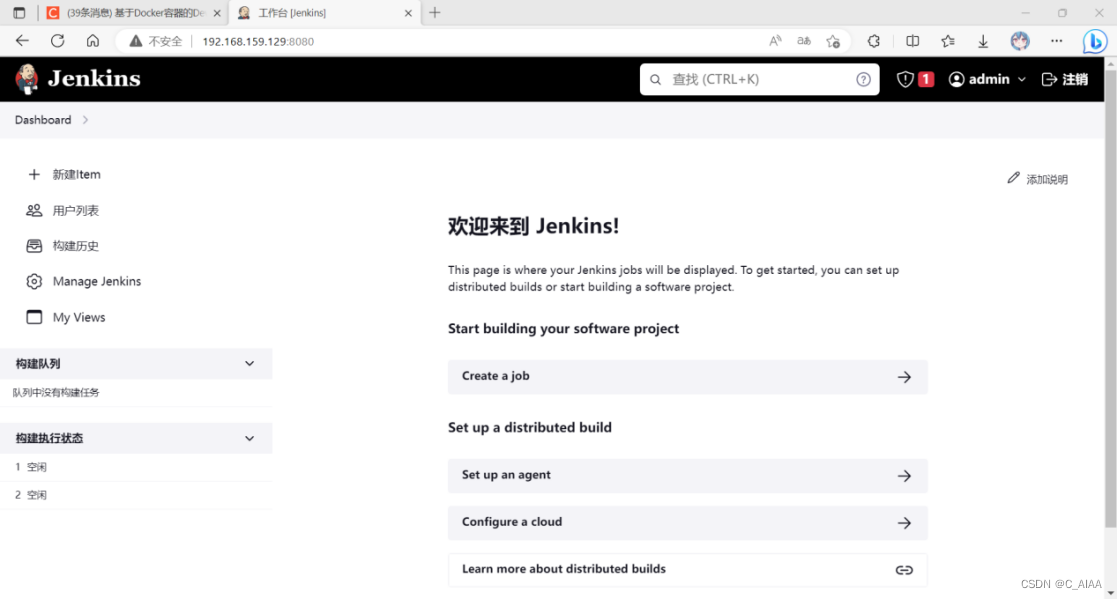The image size is (1117, 599).
Task: Click the pencil icon next to 添加说明
Action: 1013,178
